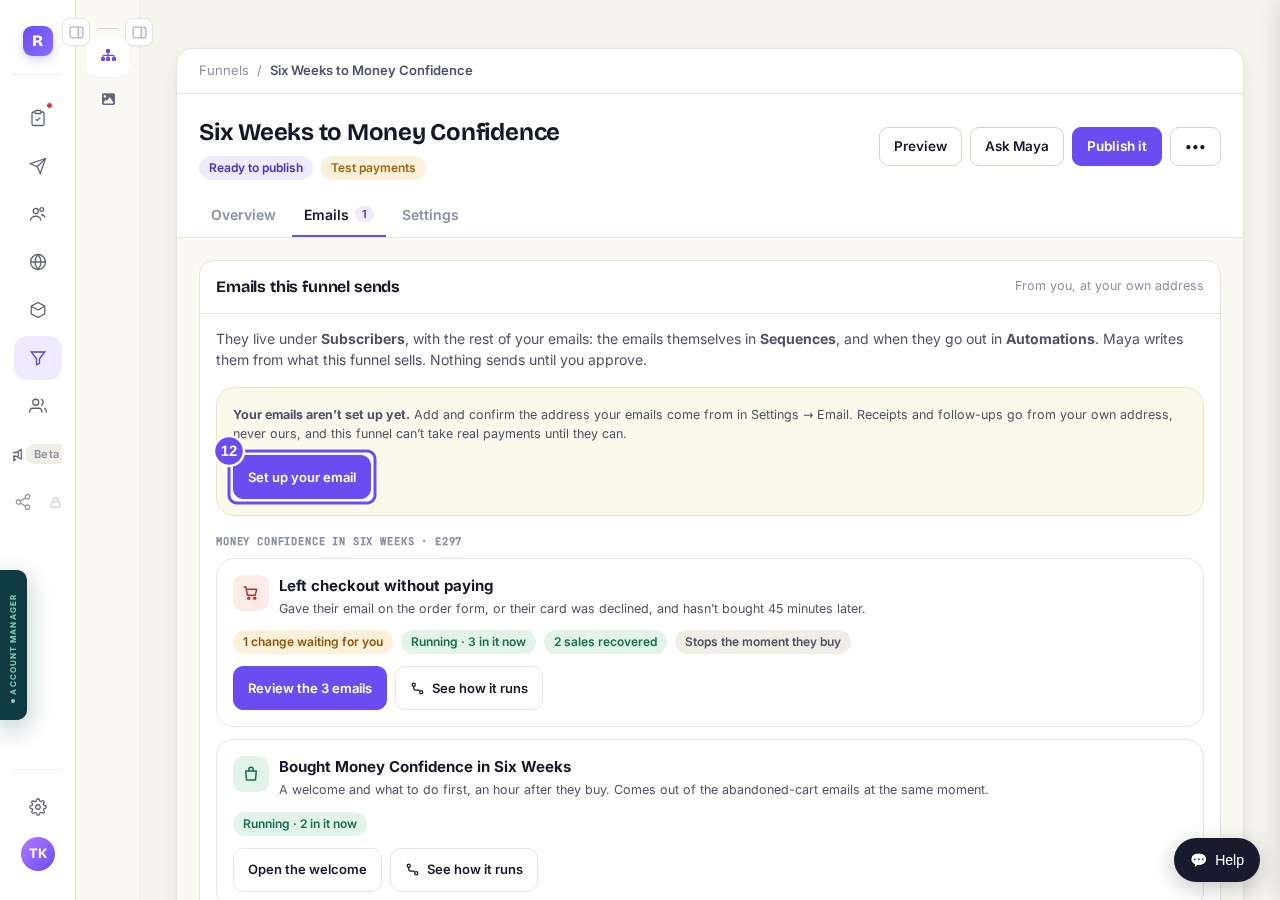Open the Help chat widget
Viewport: 1280px width, 900px height.
(1217, 860)
